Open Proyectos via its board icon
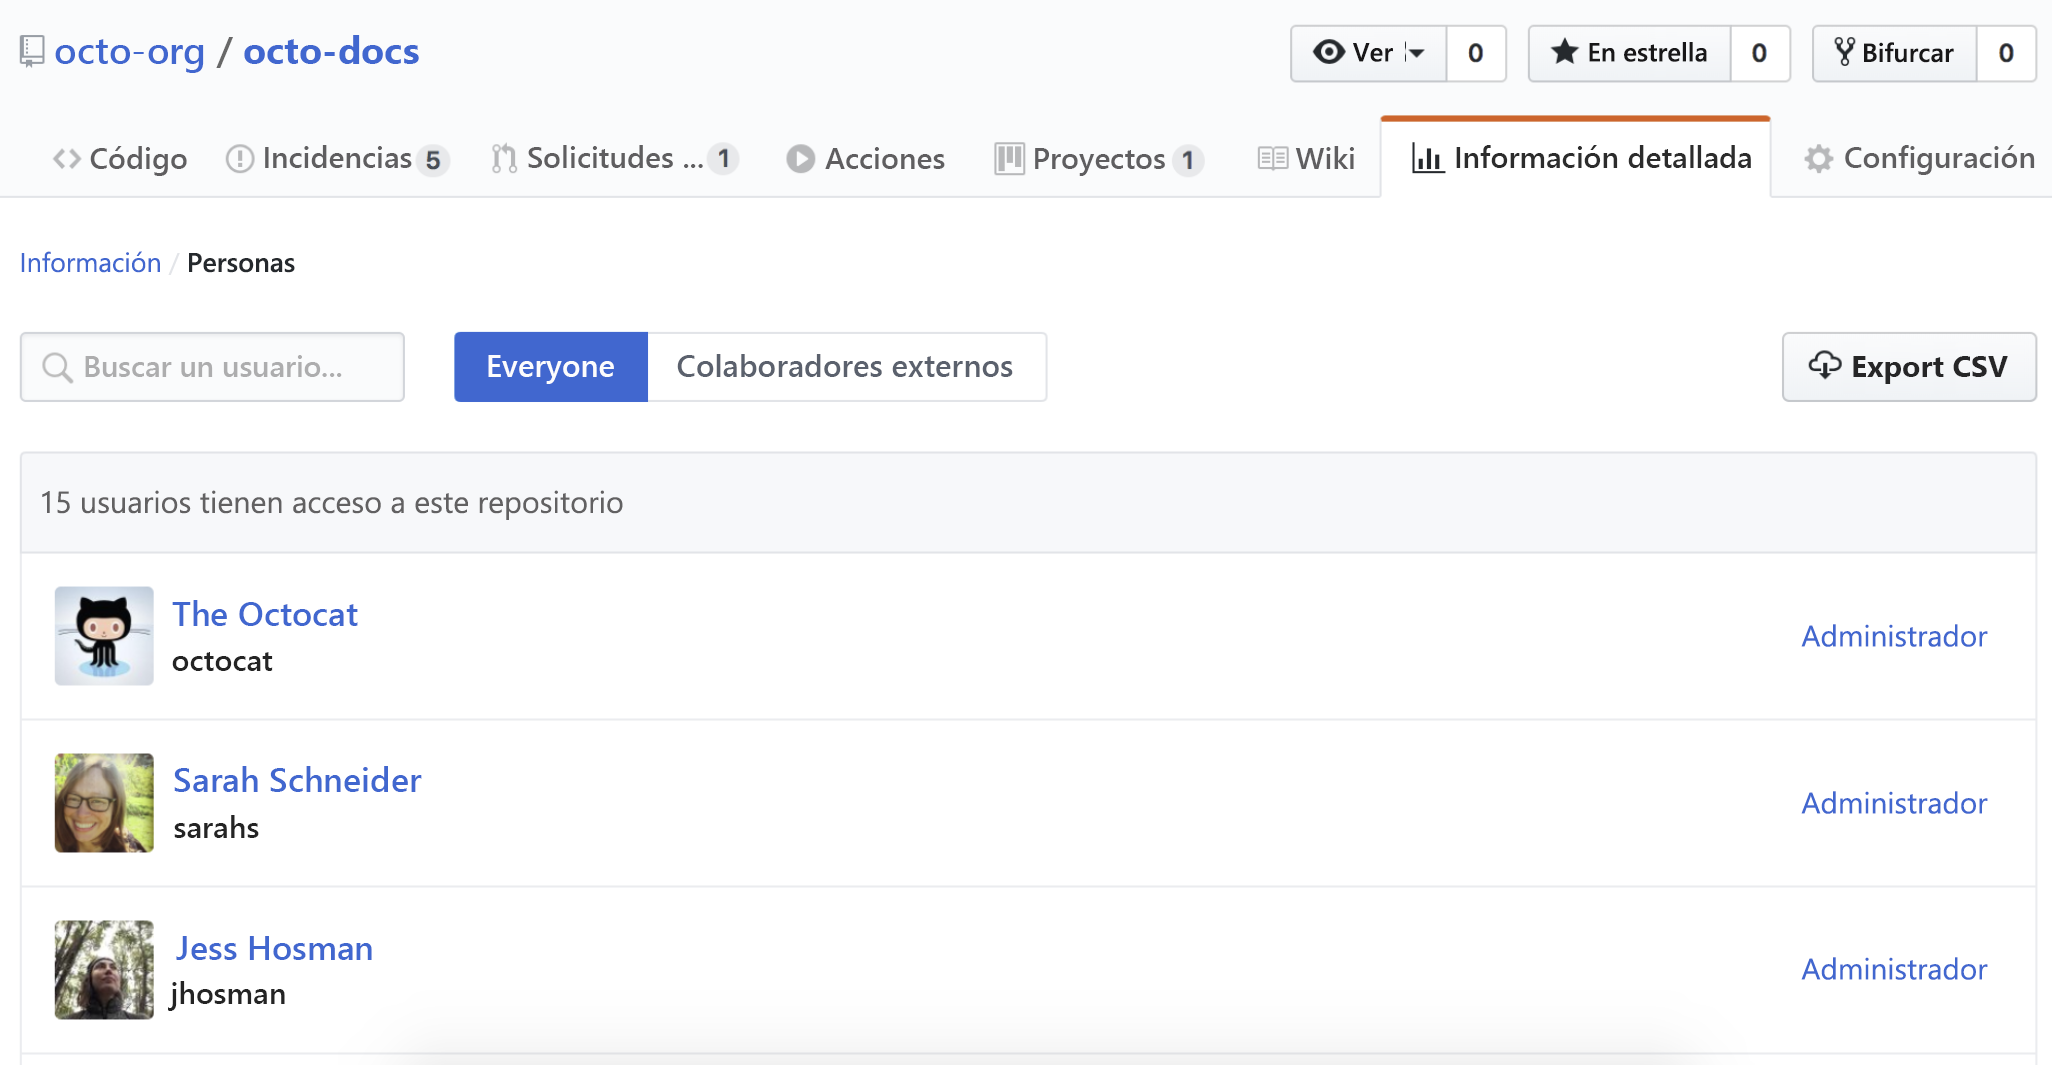2052x1065 pixels. click(1010, 158)
